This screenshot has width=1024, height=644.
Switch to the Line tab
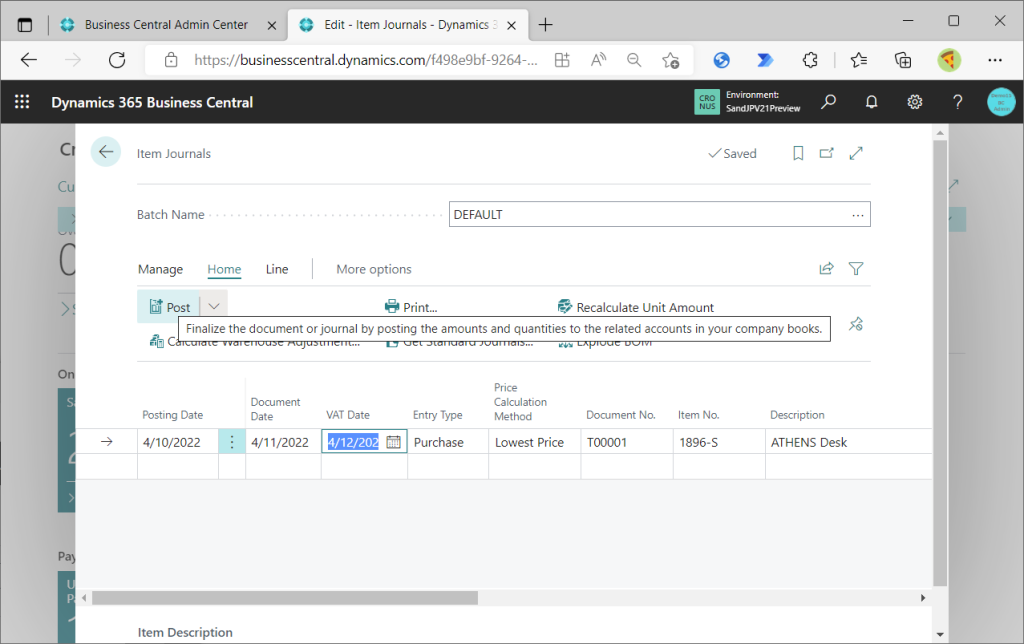pyautogui.click(x=277, y=269)
